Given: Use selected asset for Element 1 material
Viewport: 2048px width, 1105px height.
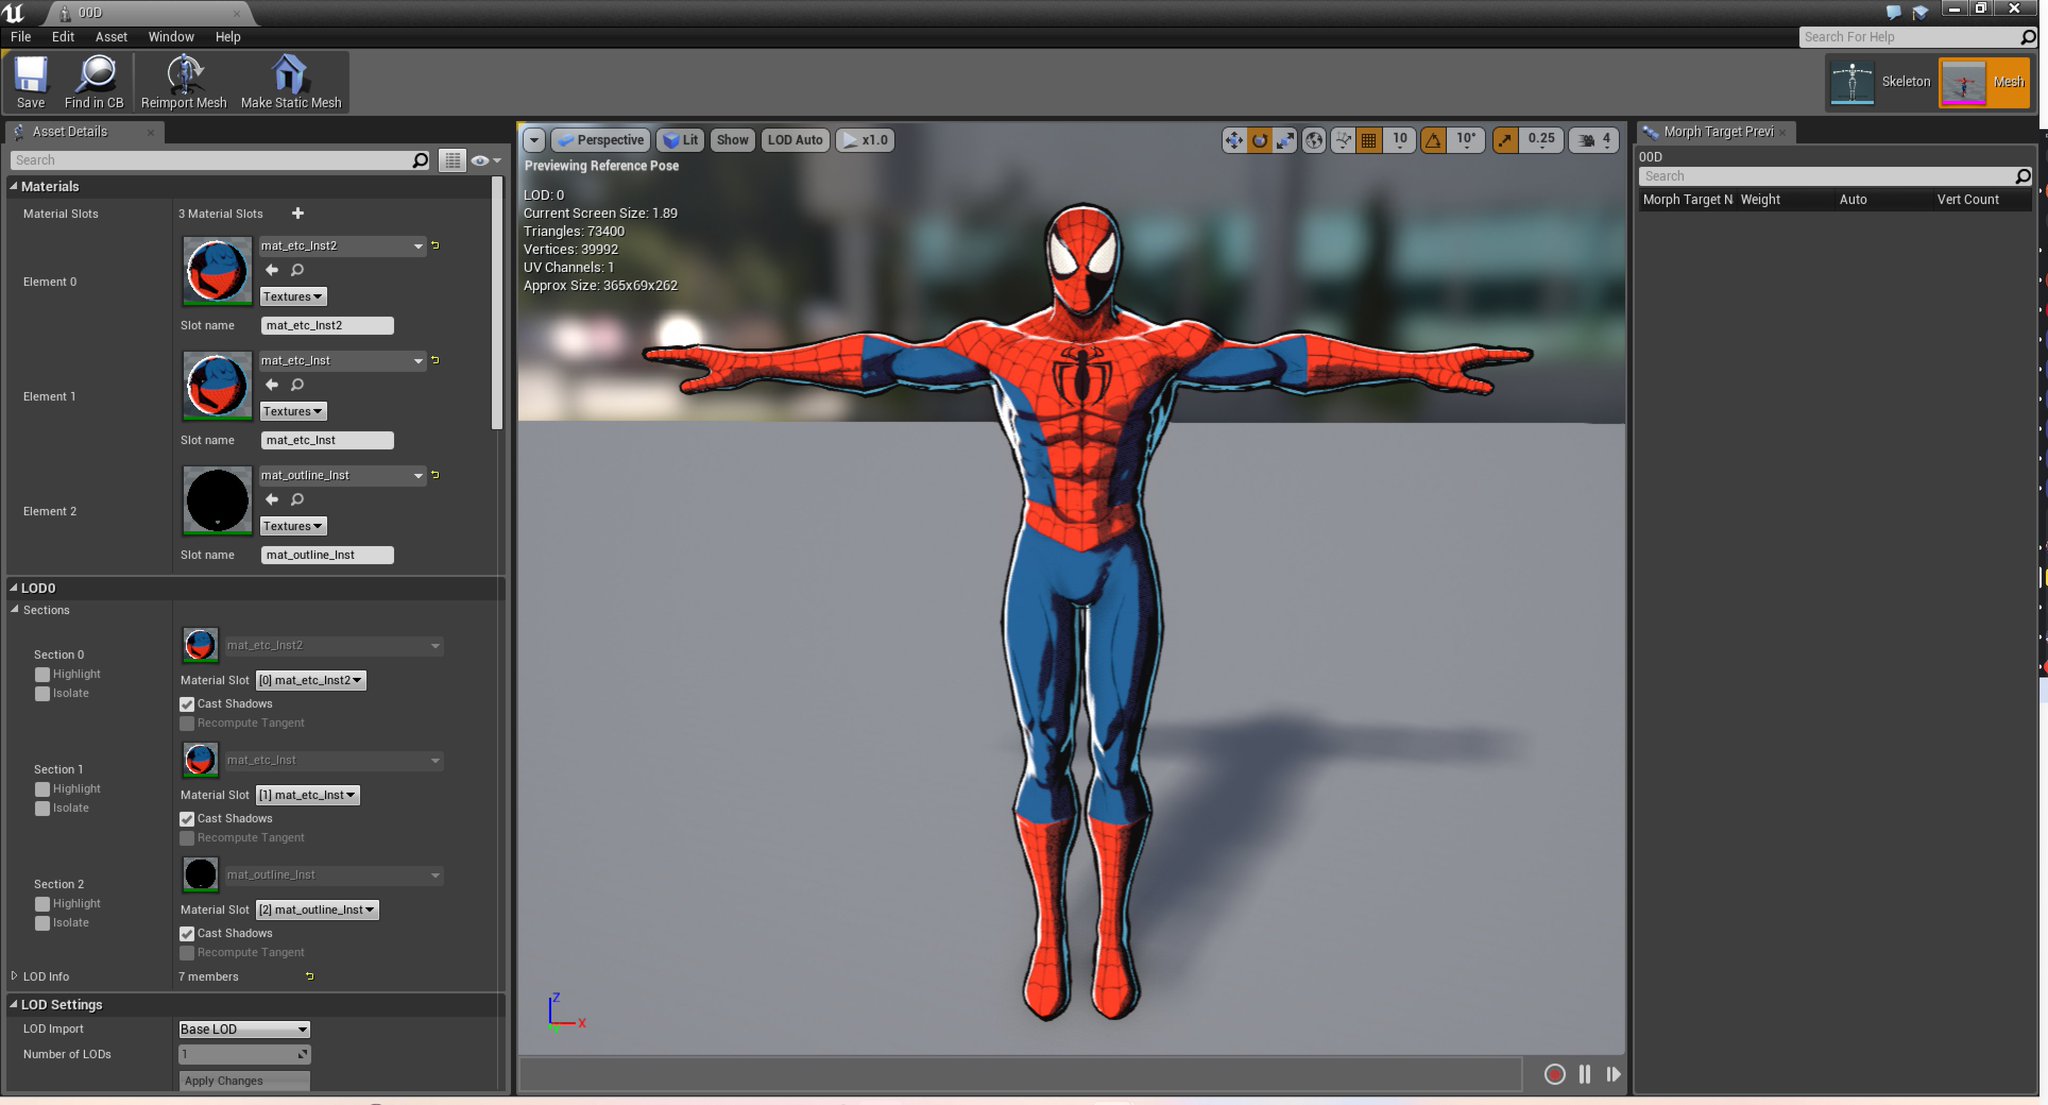Looking at the screenshot, I should point(272,385).
